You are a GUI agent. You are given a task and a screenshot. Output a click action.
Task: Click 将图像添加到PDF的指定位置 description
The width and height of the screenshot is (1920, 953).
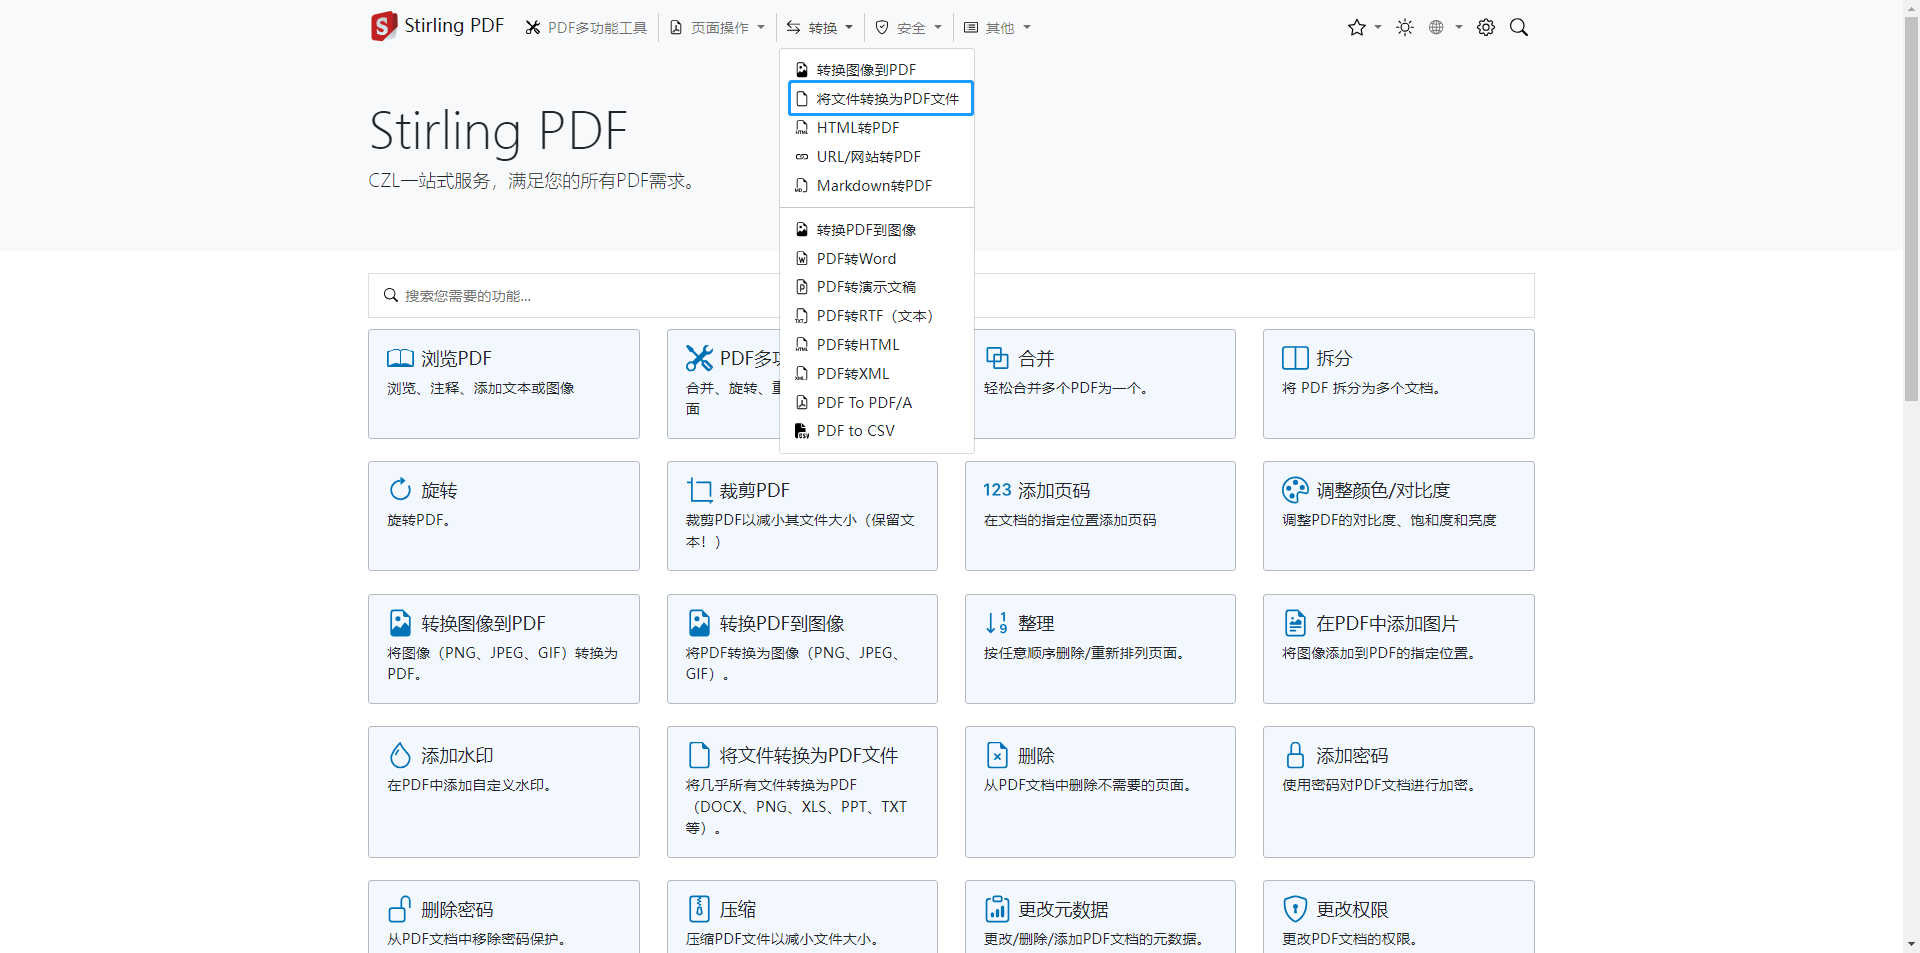pyautogui.click(x=1380, y=654)
